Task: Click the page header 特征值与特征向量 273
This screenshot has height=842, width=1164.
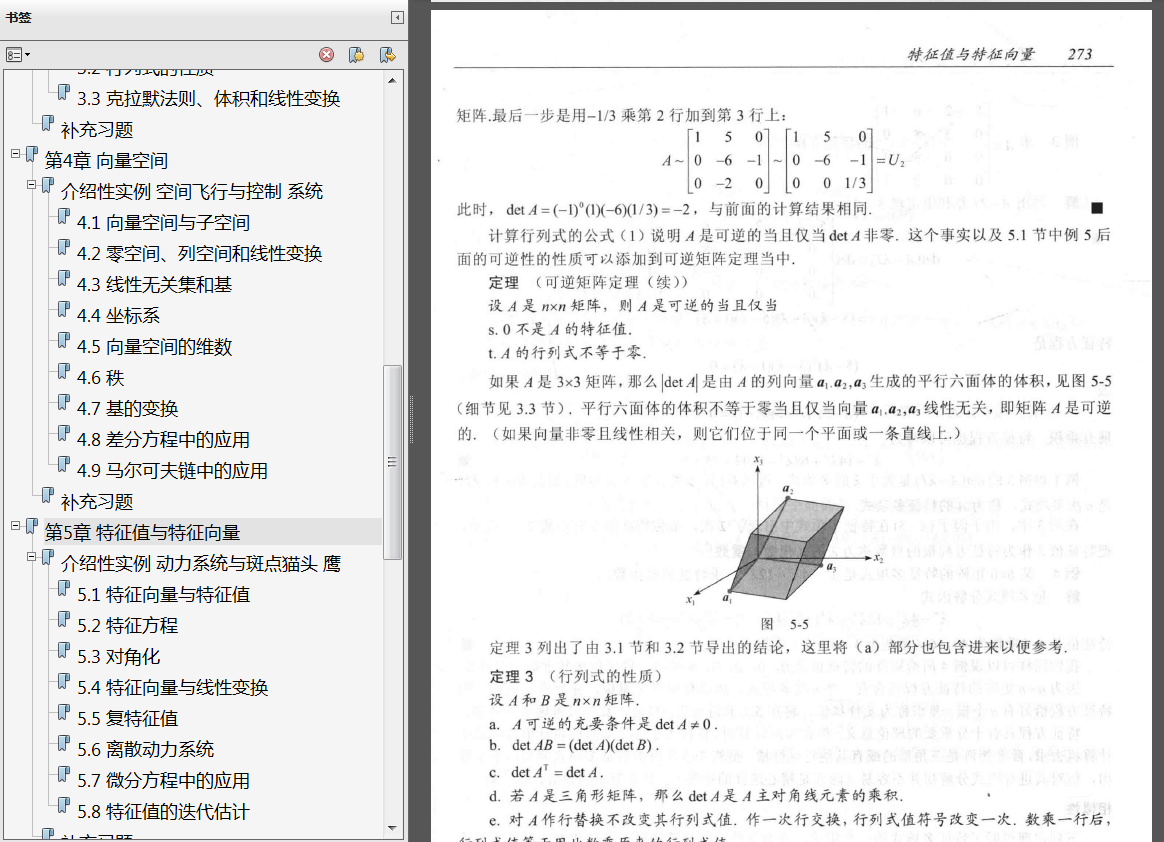Action: 999,54
